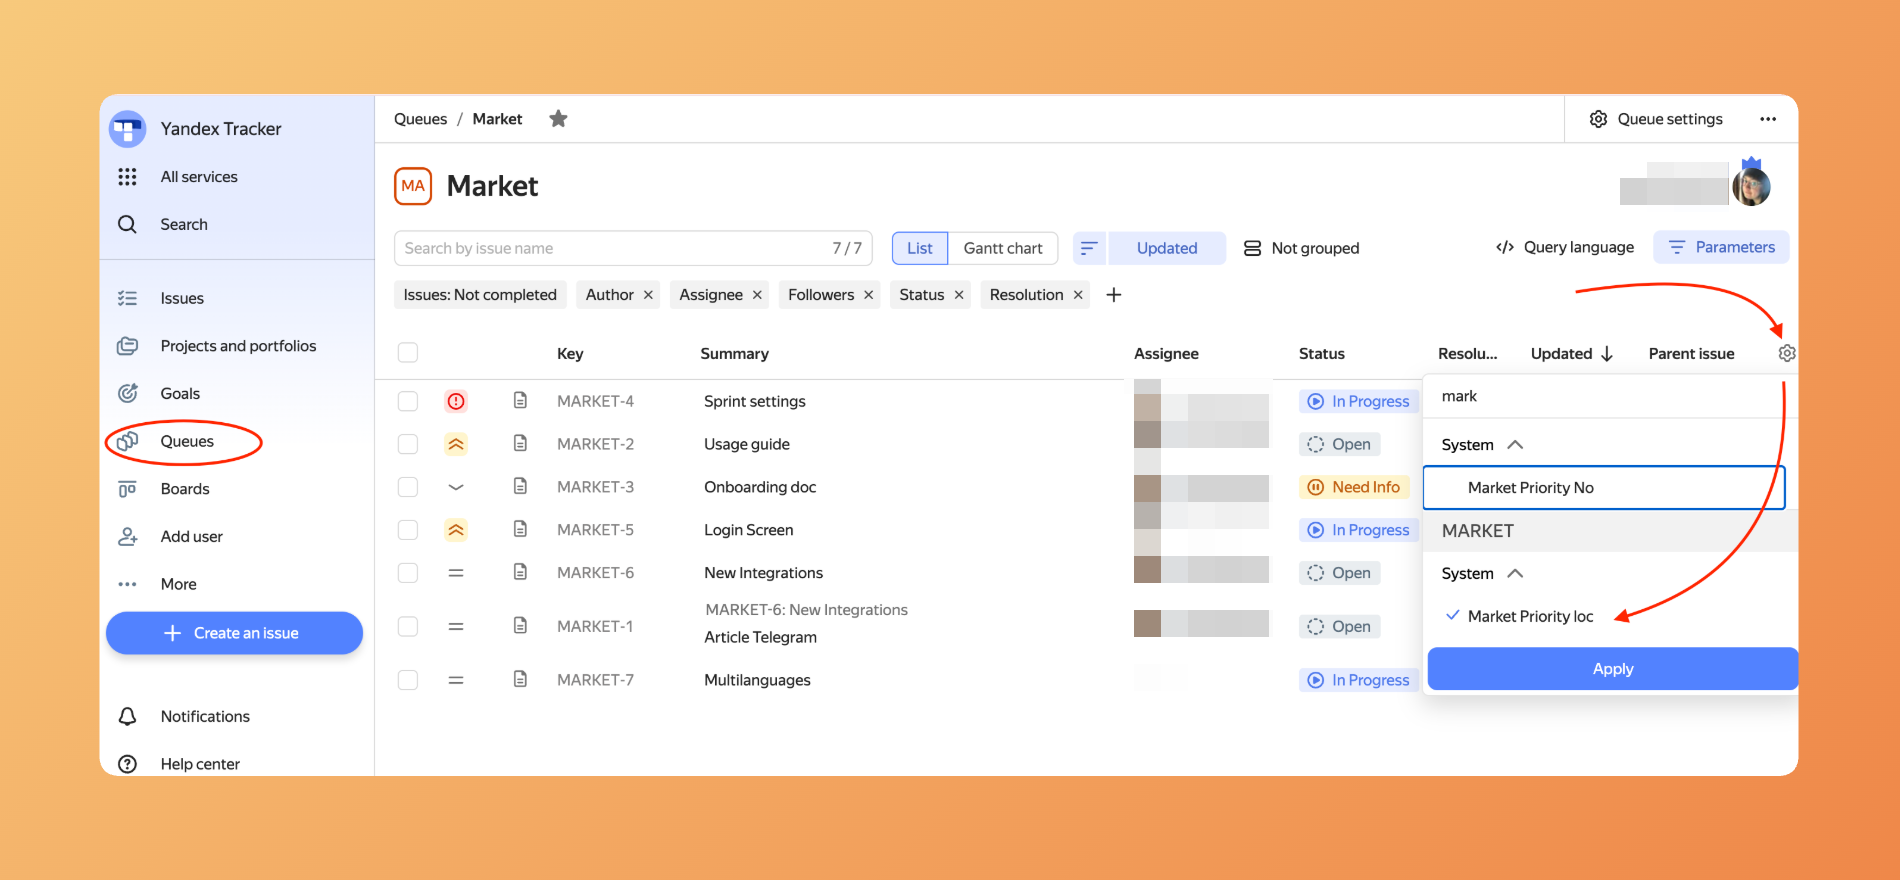Viewport: 1900px width, 880px height.
Task: Open Queues in the sidebar
Action: [x=186, y=441]
